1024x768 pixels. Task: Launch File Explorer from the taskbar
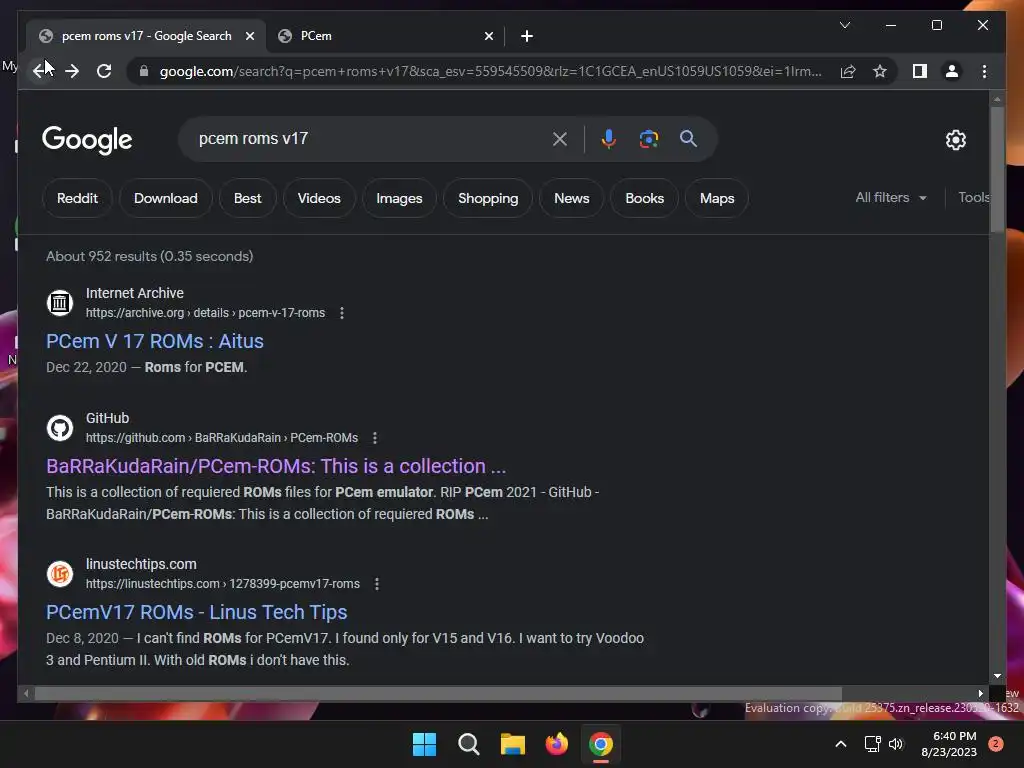[513, 744]
